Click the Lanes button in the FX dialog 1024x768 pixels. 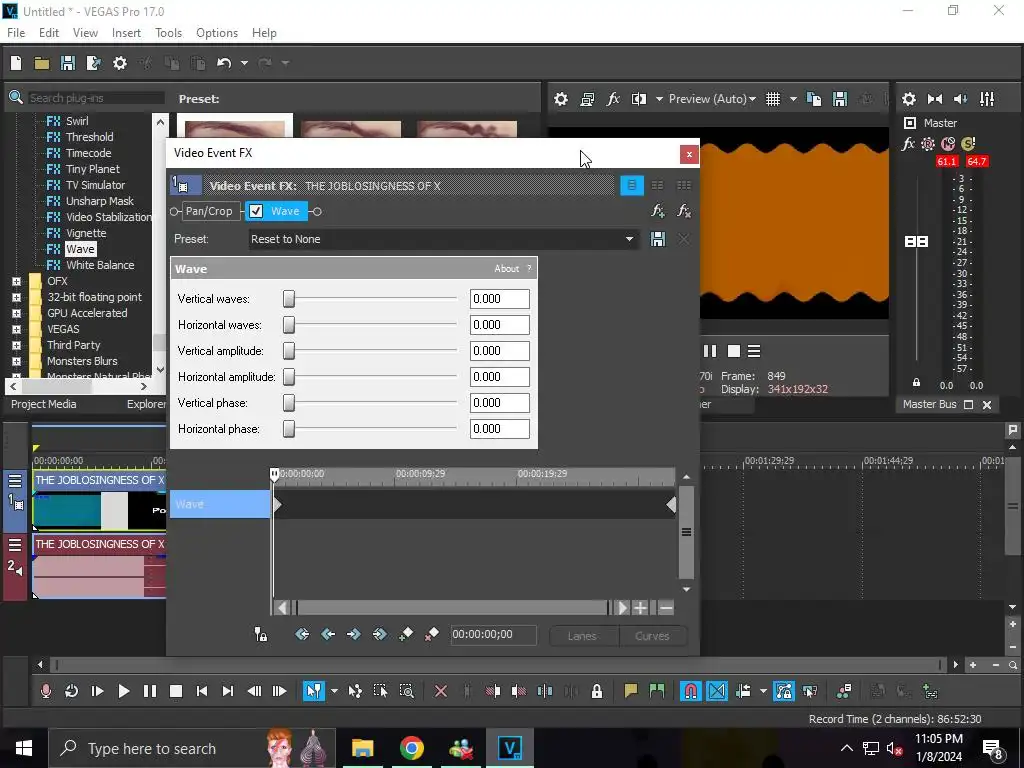582,635
